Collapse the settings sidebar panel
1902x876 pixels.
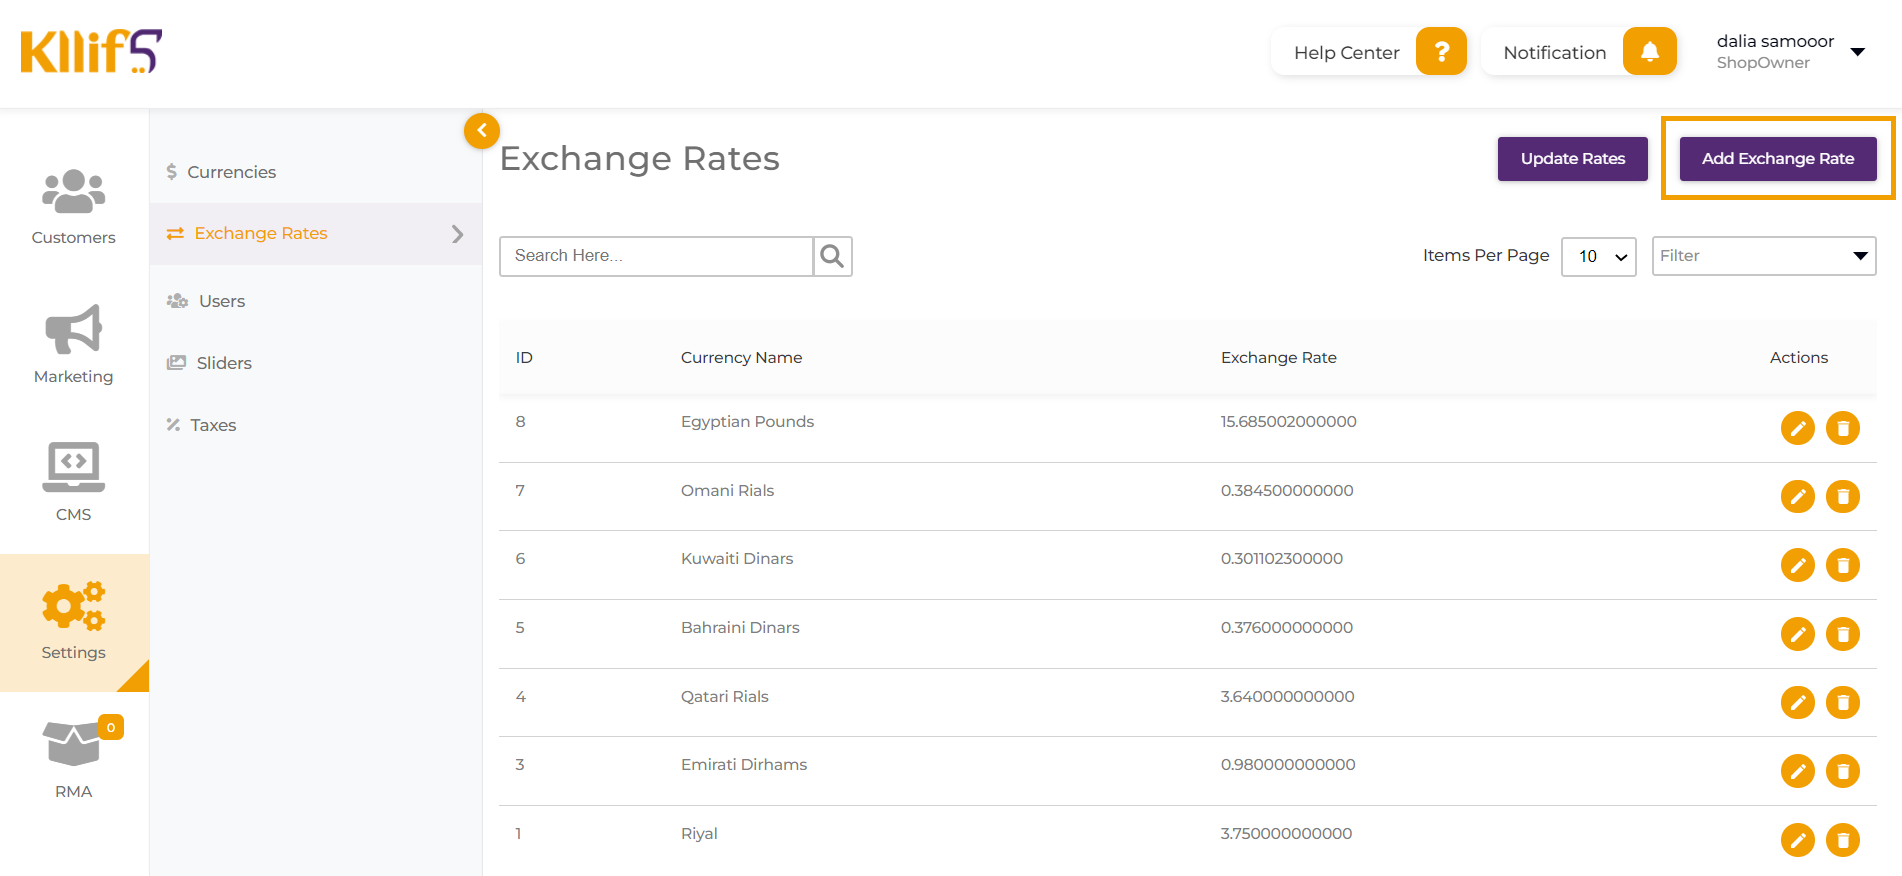tap(481, 130)
